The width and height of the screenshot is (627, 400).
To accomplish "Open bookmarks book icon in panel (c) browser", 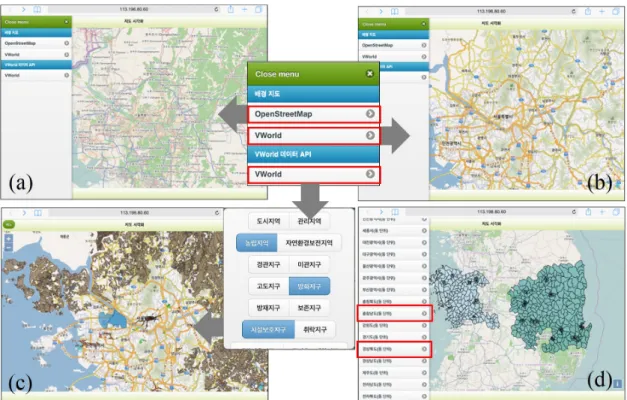I will point(38,213).
